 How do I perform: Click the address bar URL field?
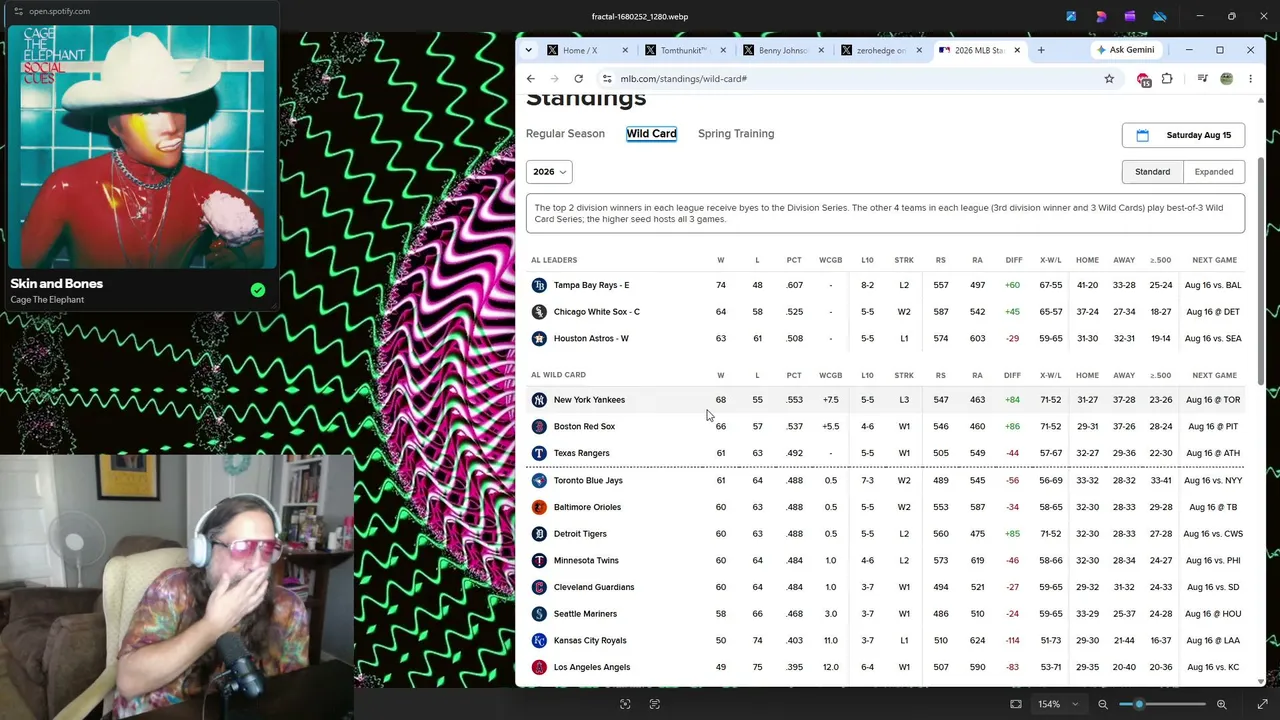click(x=850, y=79)
